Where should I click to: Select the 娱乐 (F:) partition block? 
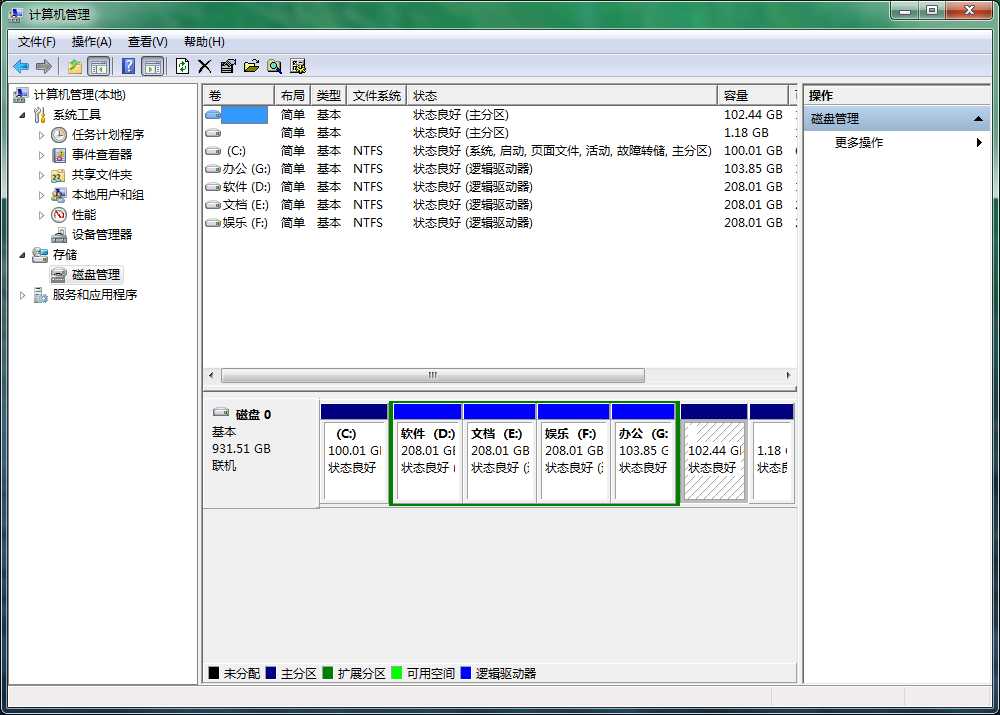[574, 453]
